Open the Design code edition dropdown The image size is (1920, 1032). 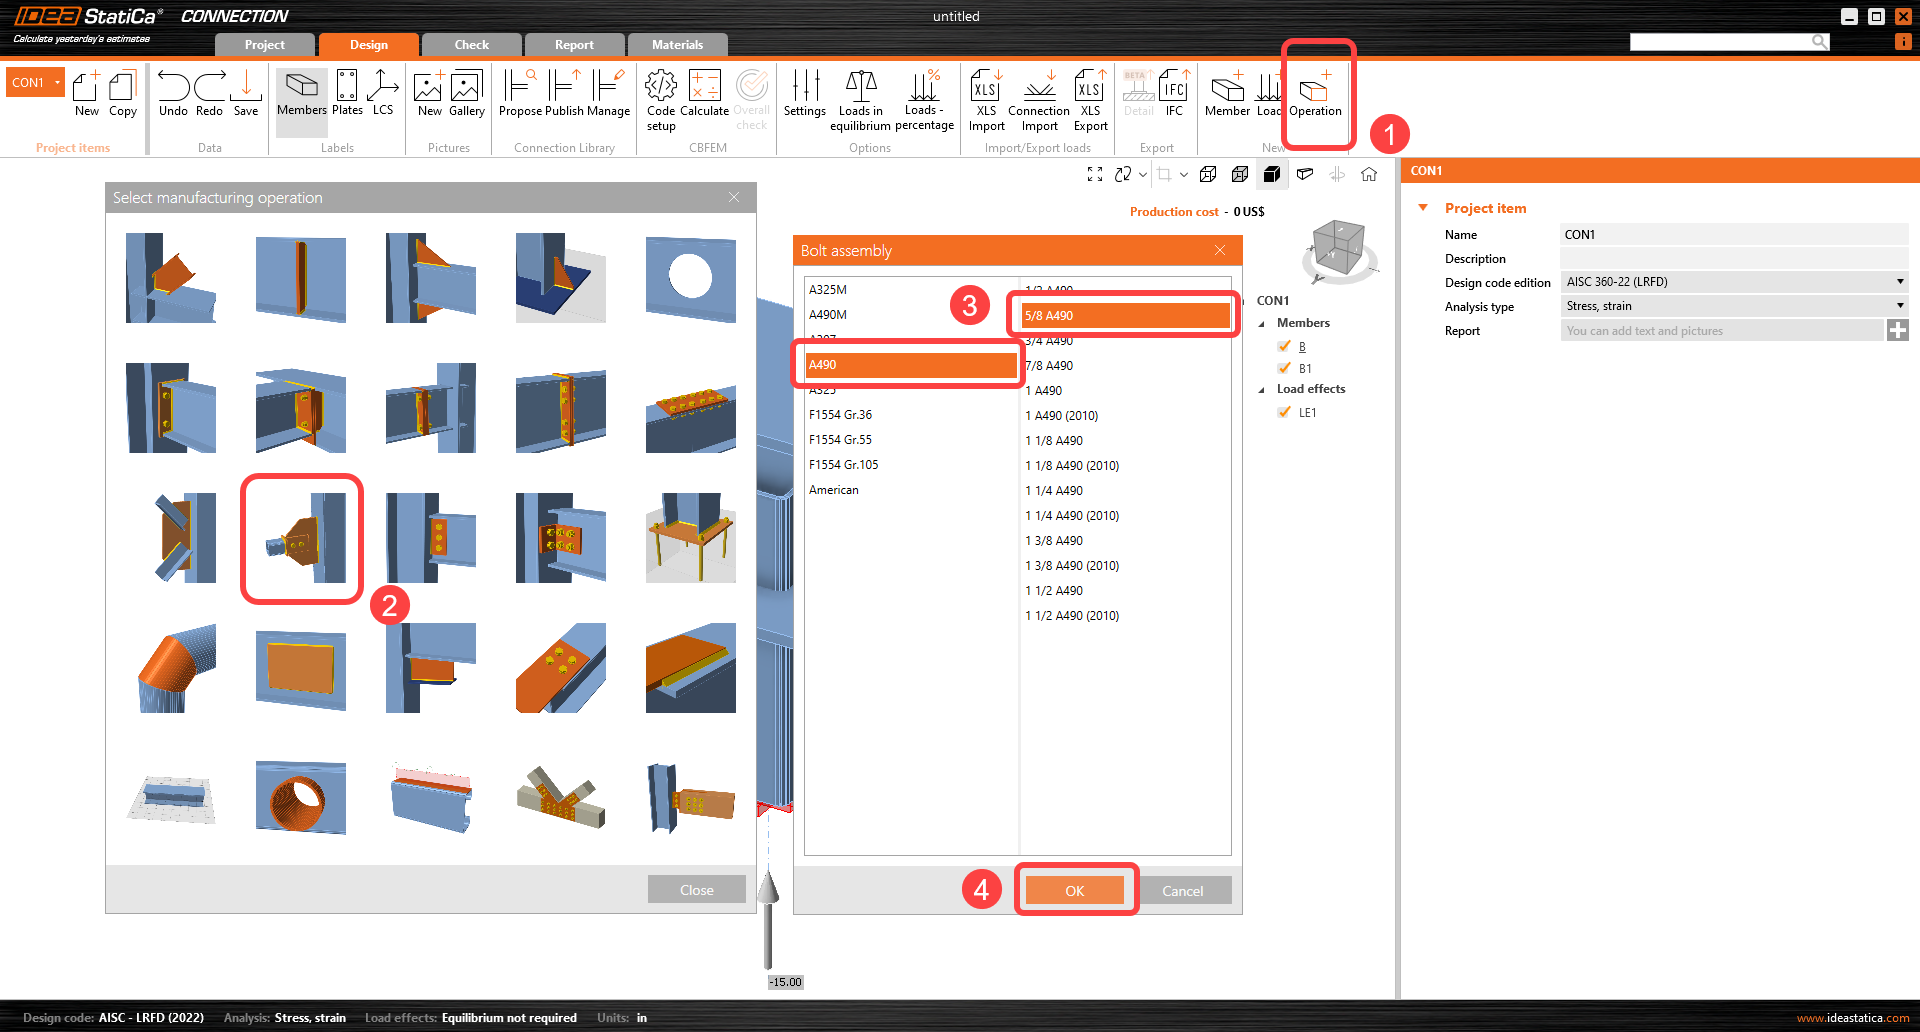(1899, 282)
